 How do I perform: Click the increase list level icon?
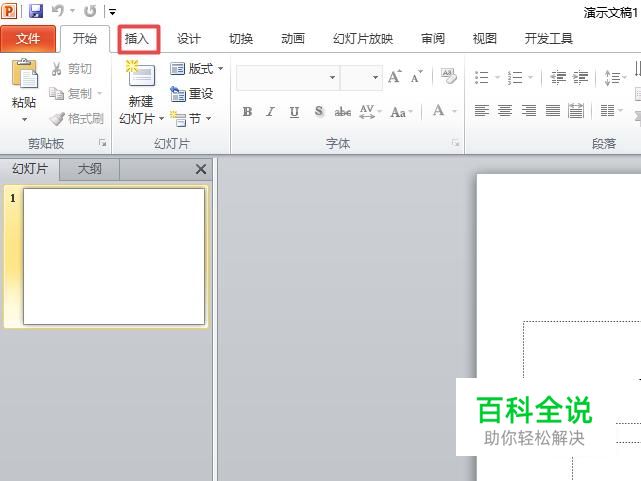(580, 77)
